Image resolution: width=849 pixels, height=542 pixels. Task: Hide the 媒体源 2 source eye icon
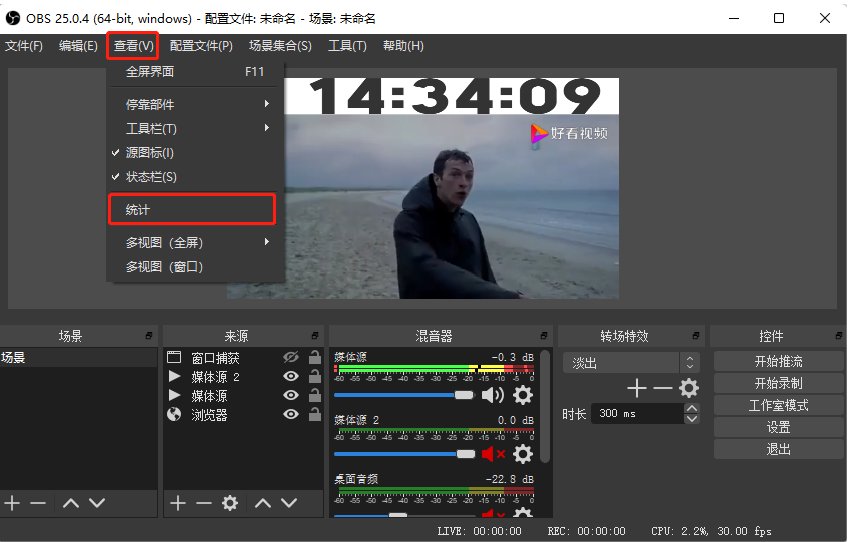click(x=291, y=376)
